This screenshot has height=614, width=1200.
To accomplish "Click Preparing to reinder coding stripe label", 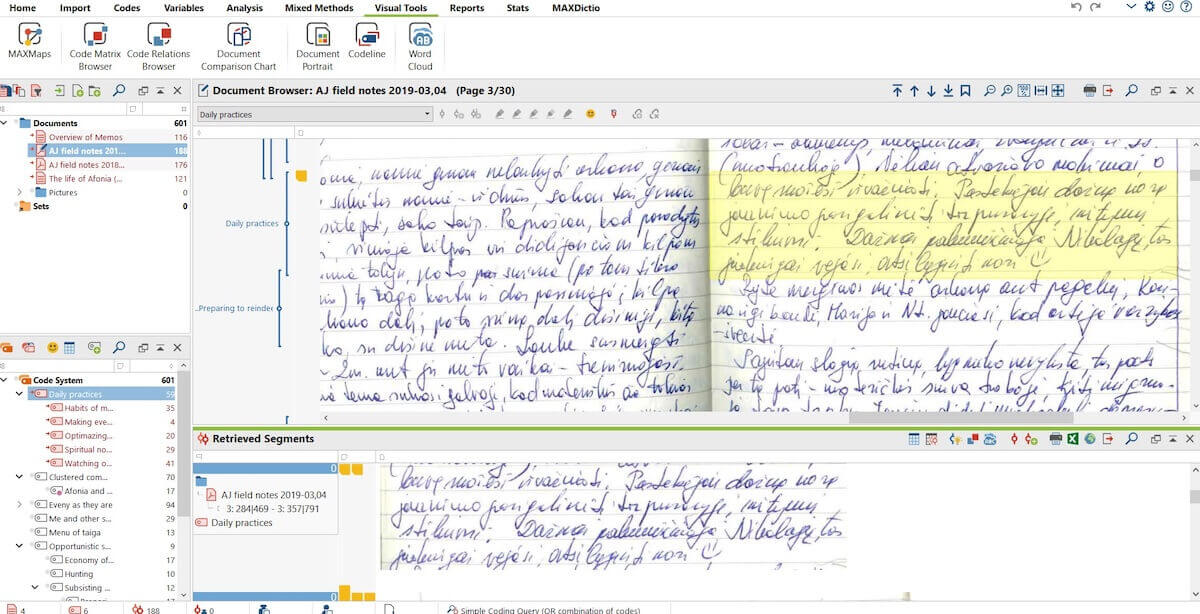I will (x=234, y=308).
